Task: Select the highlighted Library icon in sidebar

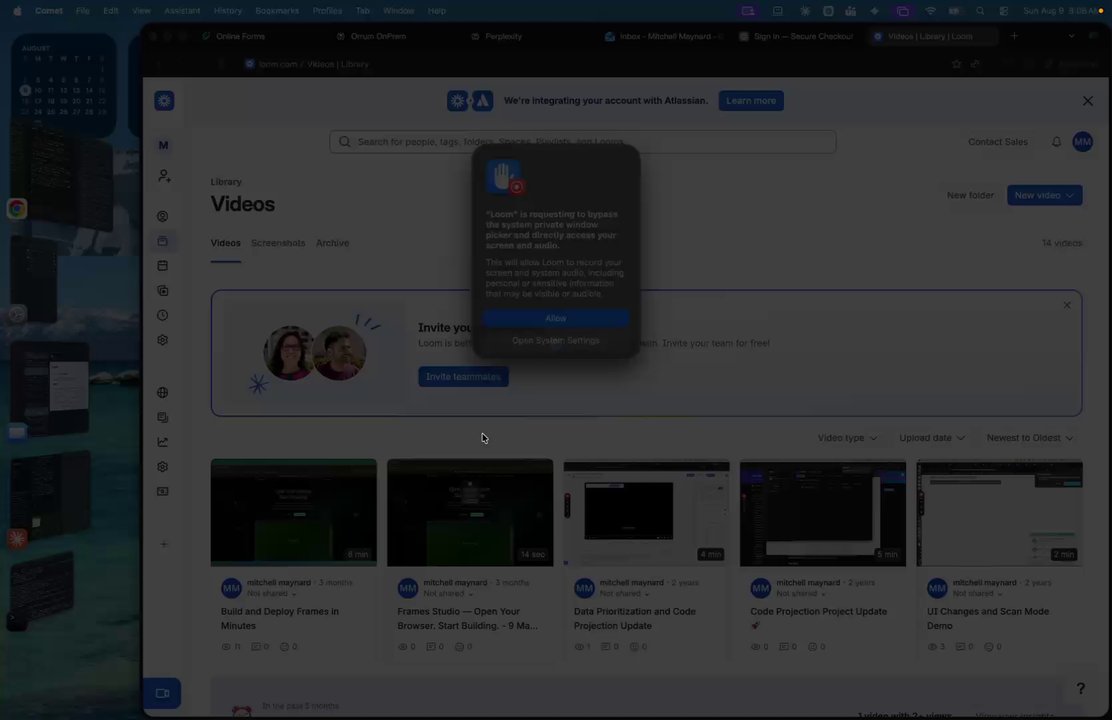Action: point(162,241)
